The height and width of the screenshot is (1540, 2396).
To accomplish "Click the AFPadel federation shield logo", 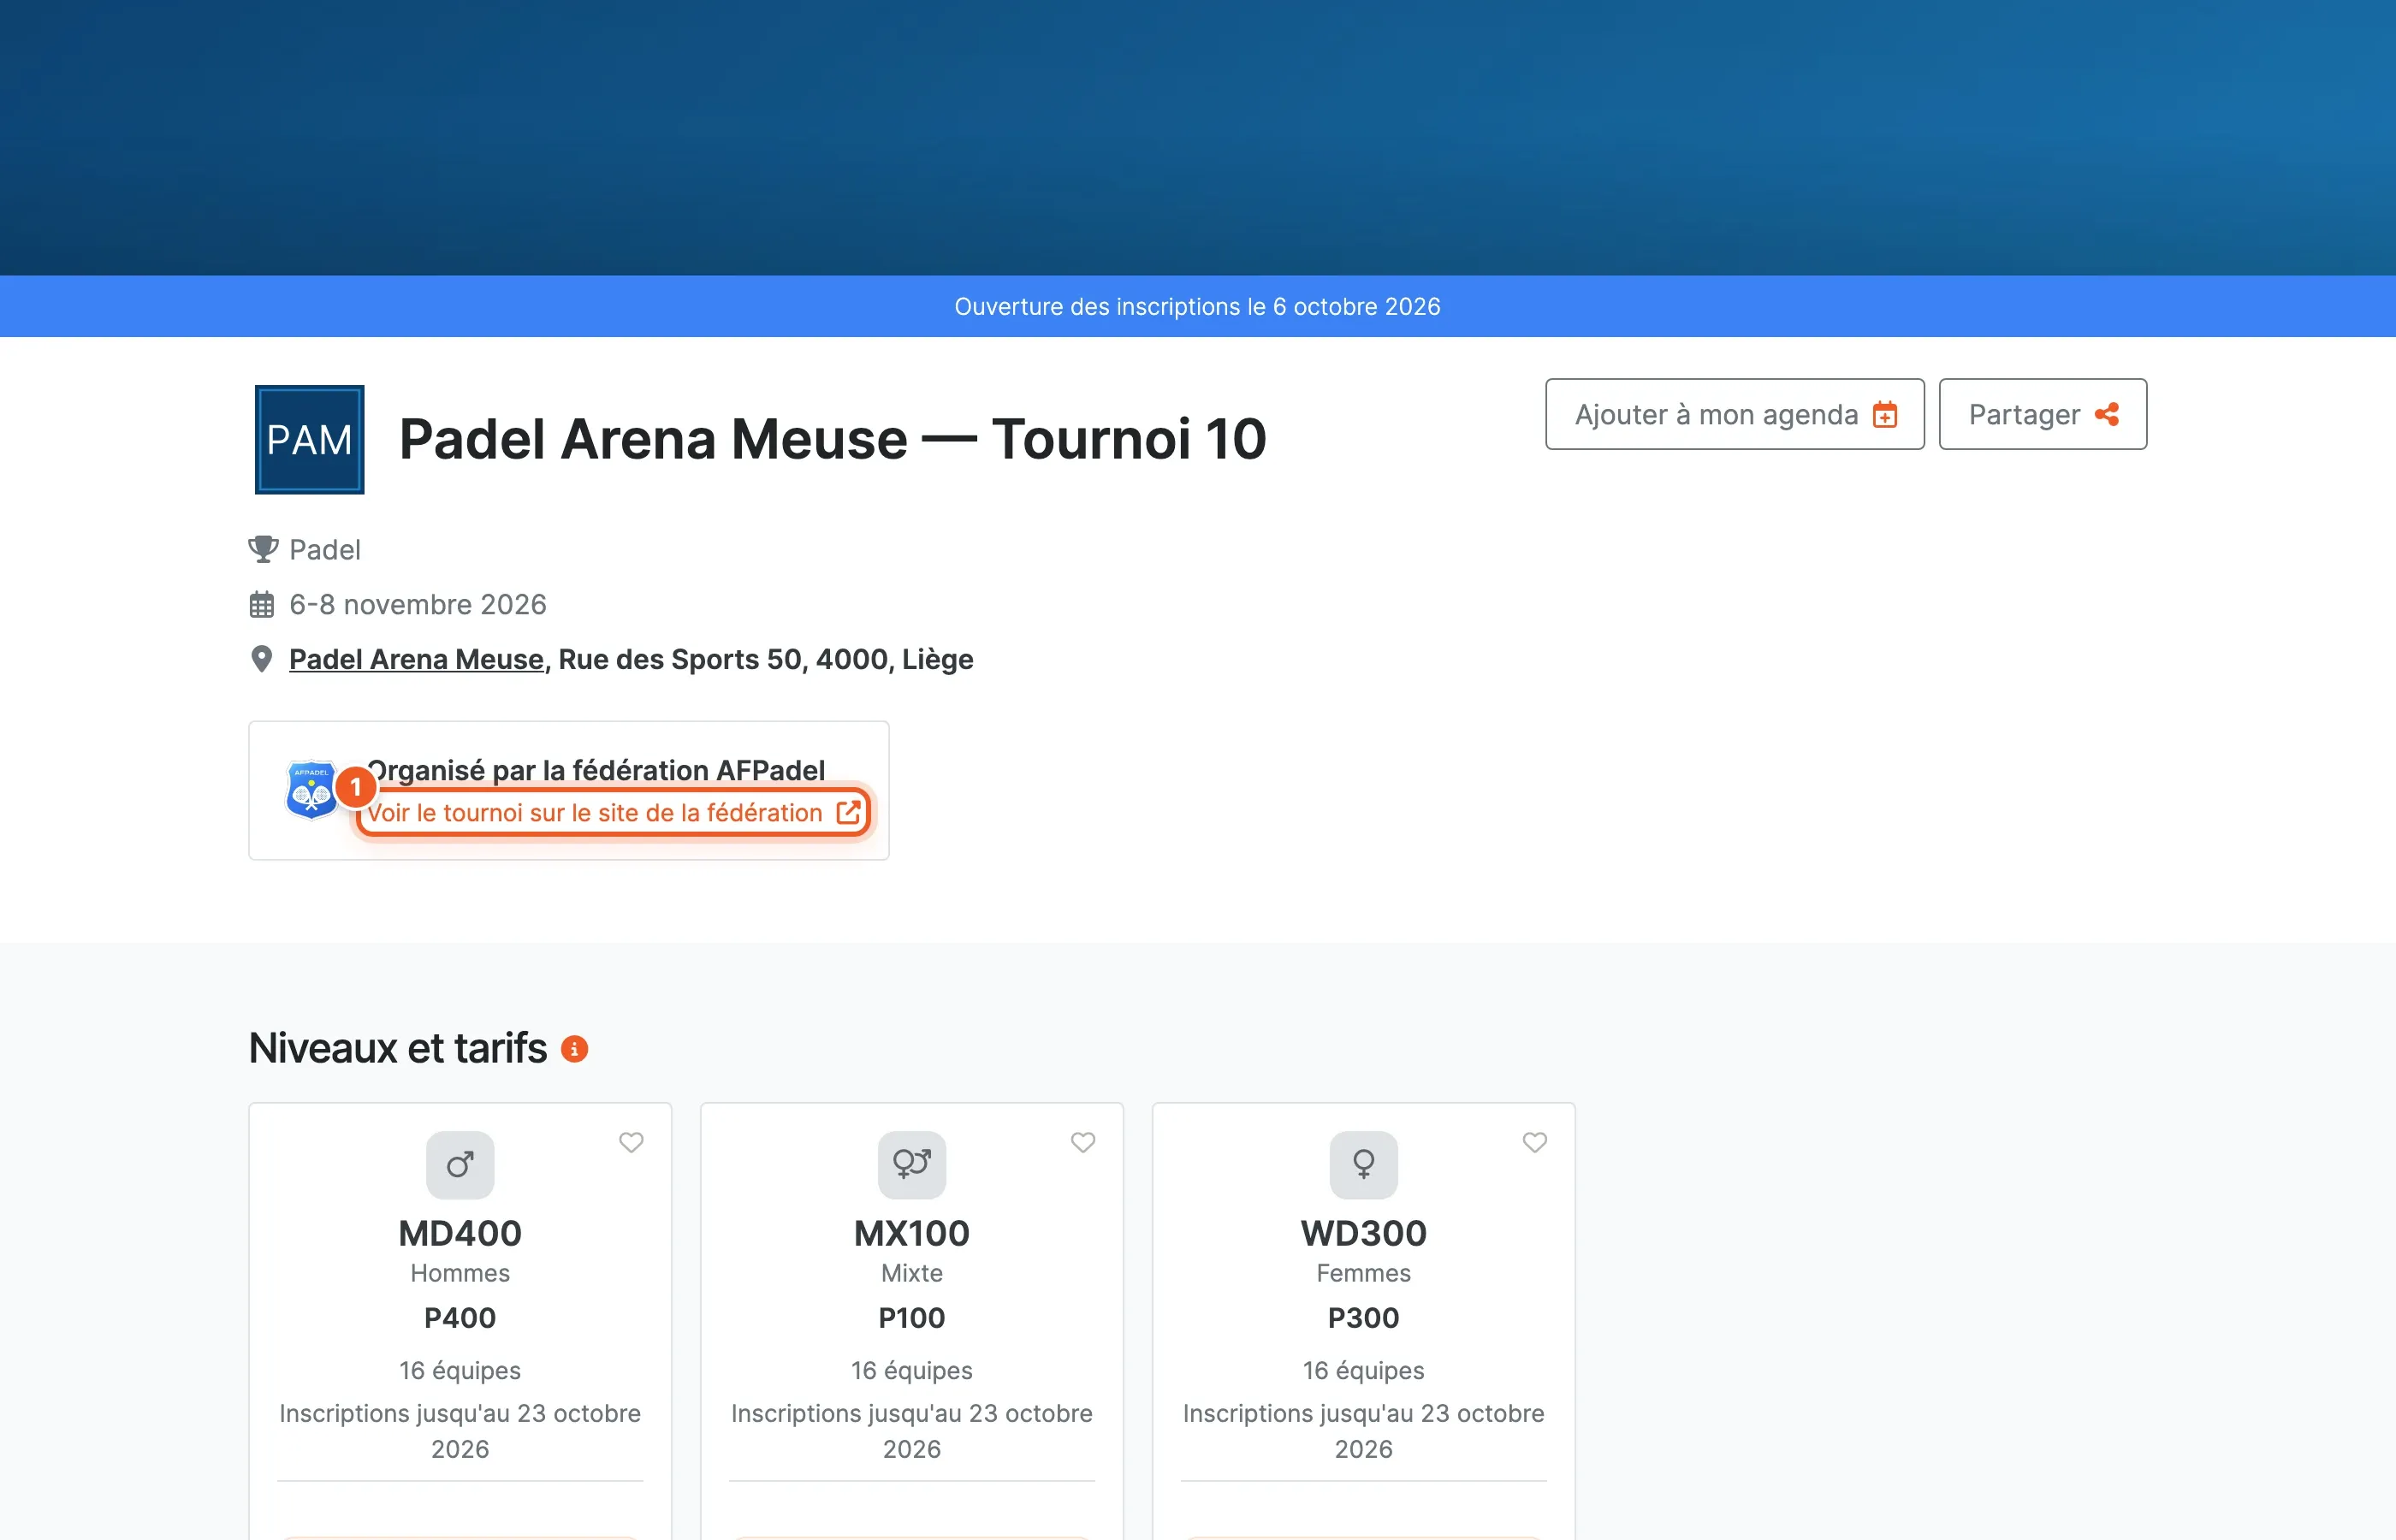I will point(312,790).
